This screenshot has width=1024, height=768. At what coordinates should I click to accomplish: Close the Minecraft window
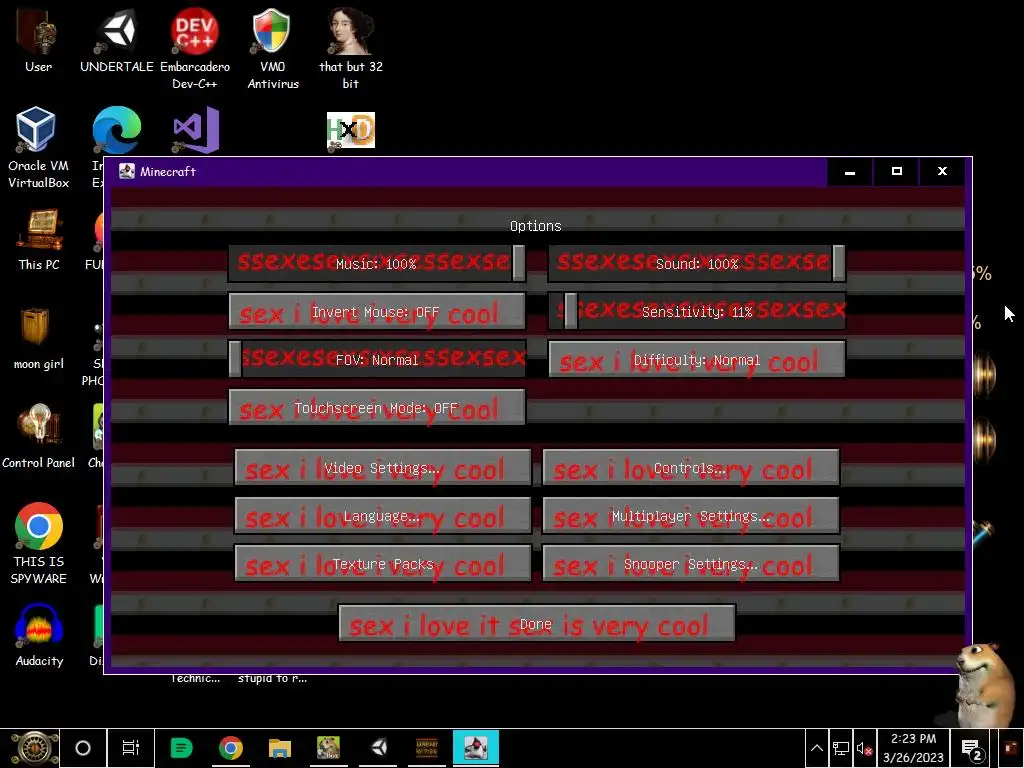(942, 172)
